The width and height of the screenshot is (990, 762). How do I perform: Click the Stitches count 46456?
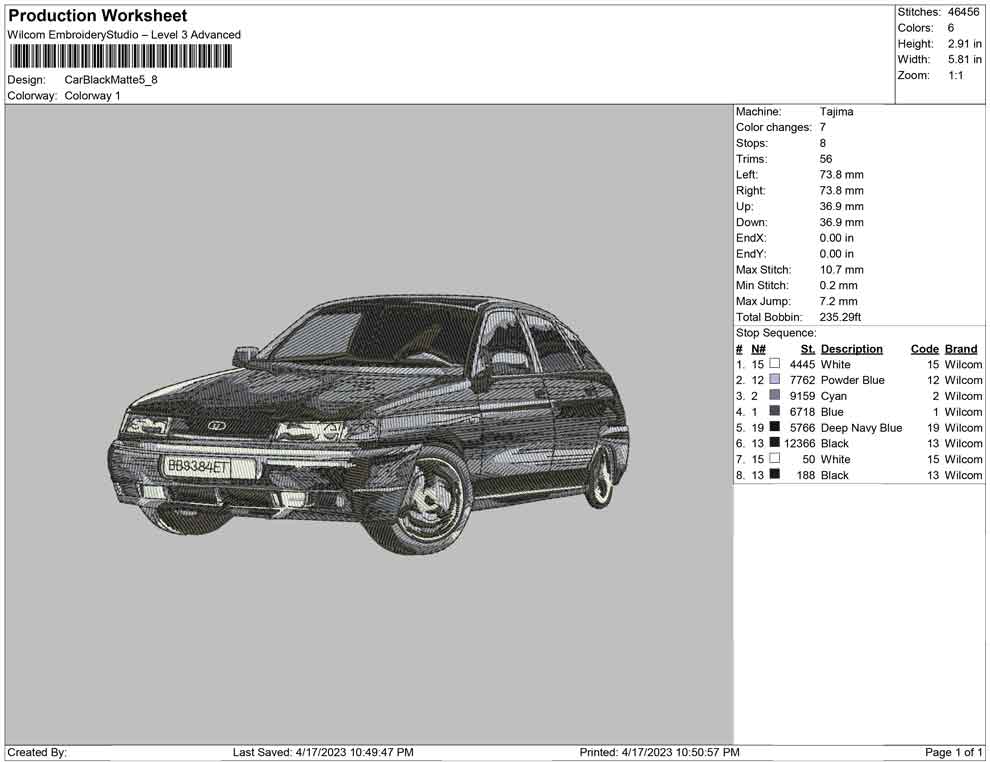(962, 12)
